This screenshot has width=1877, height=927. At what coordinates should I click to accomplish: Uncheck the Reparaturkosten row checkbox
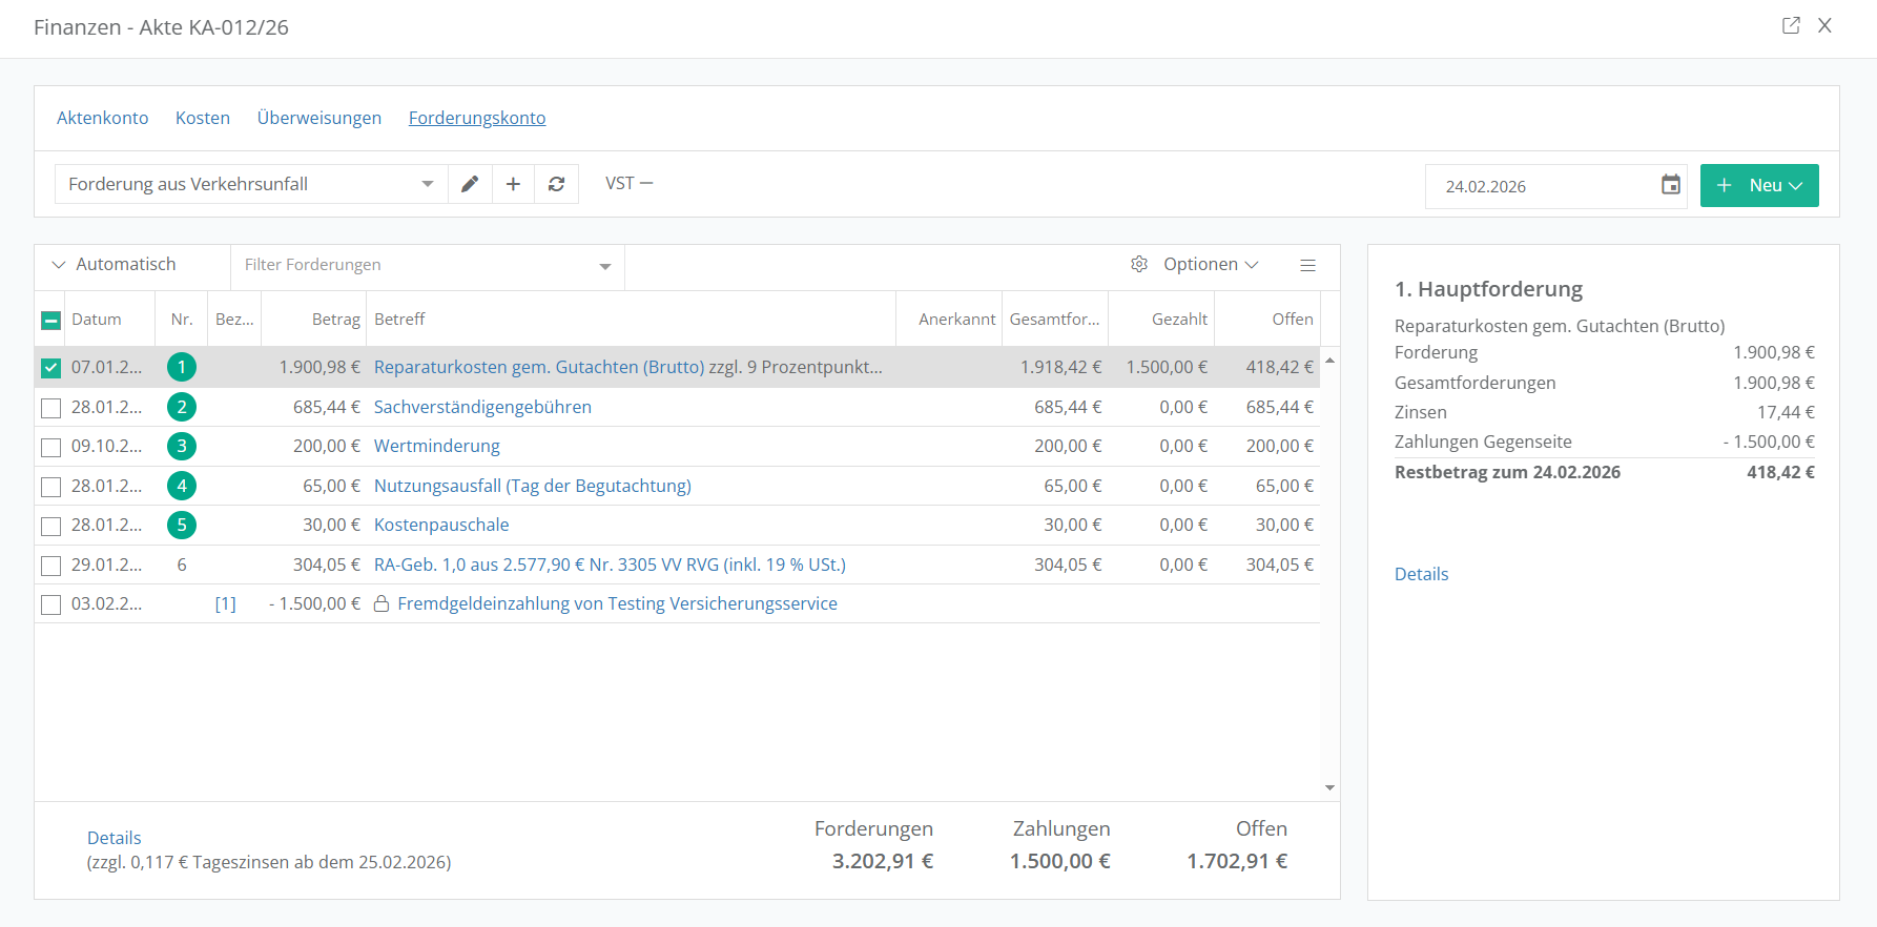51,368
